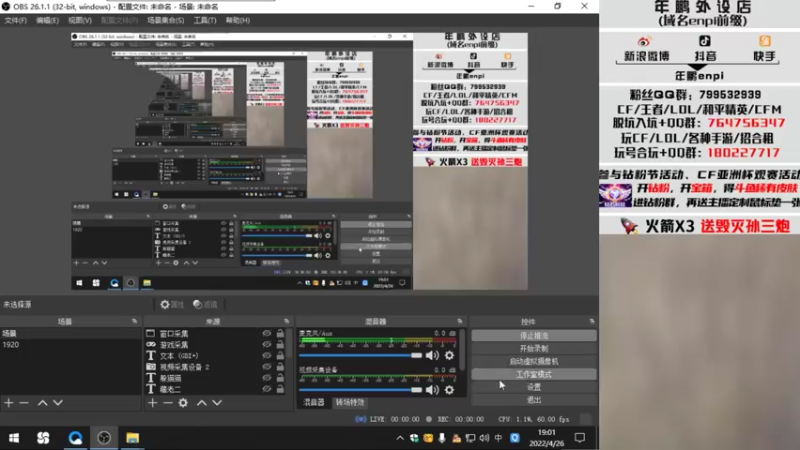Toggle the lock of 游戏采集 source
The width and height of the screenshot is (800, 450).
[280, 344]
